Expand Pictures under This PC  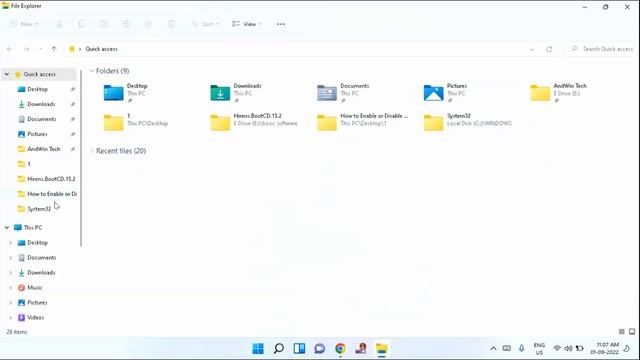(x=11, y=302)
